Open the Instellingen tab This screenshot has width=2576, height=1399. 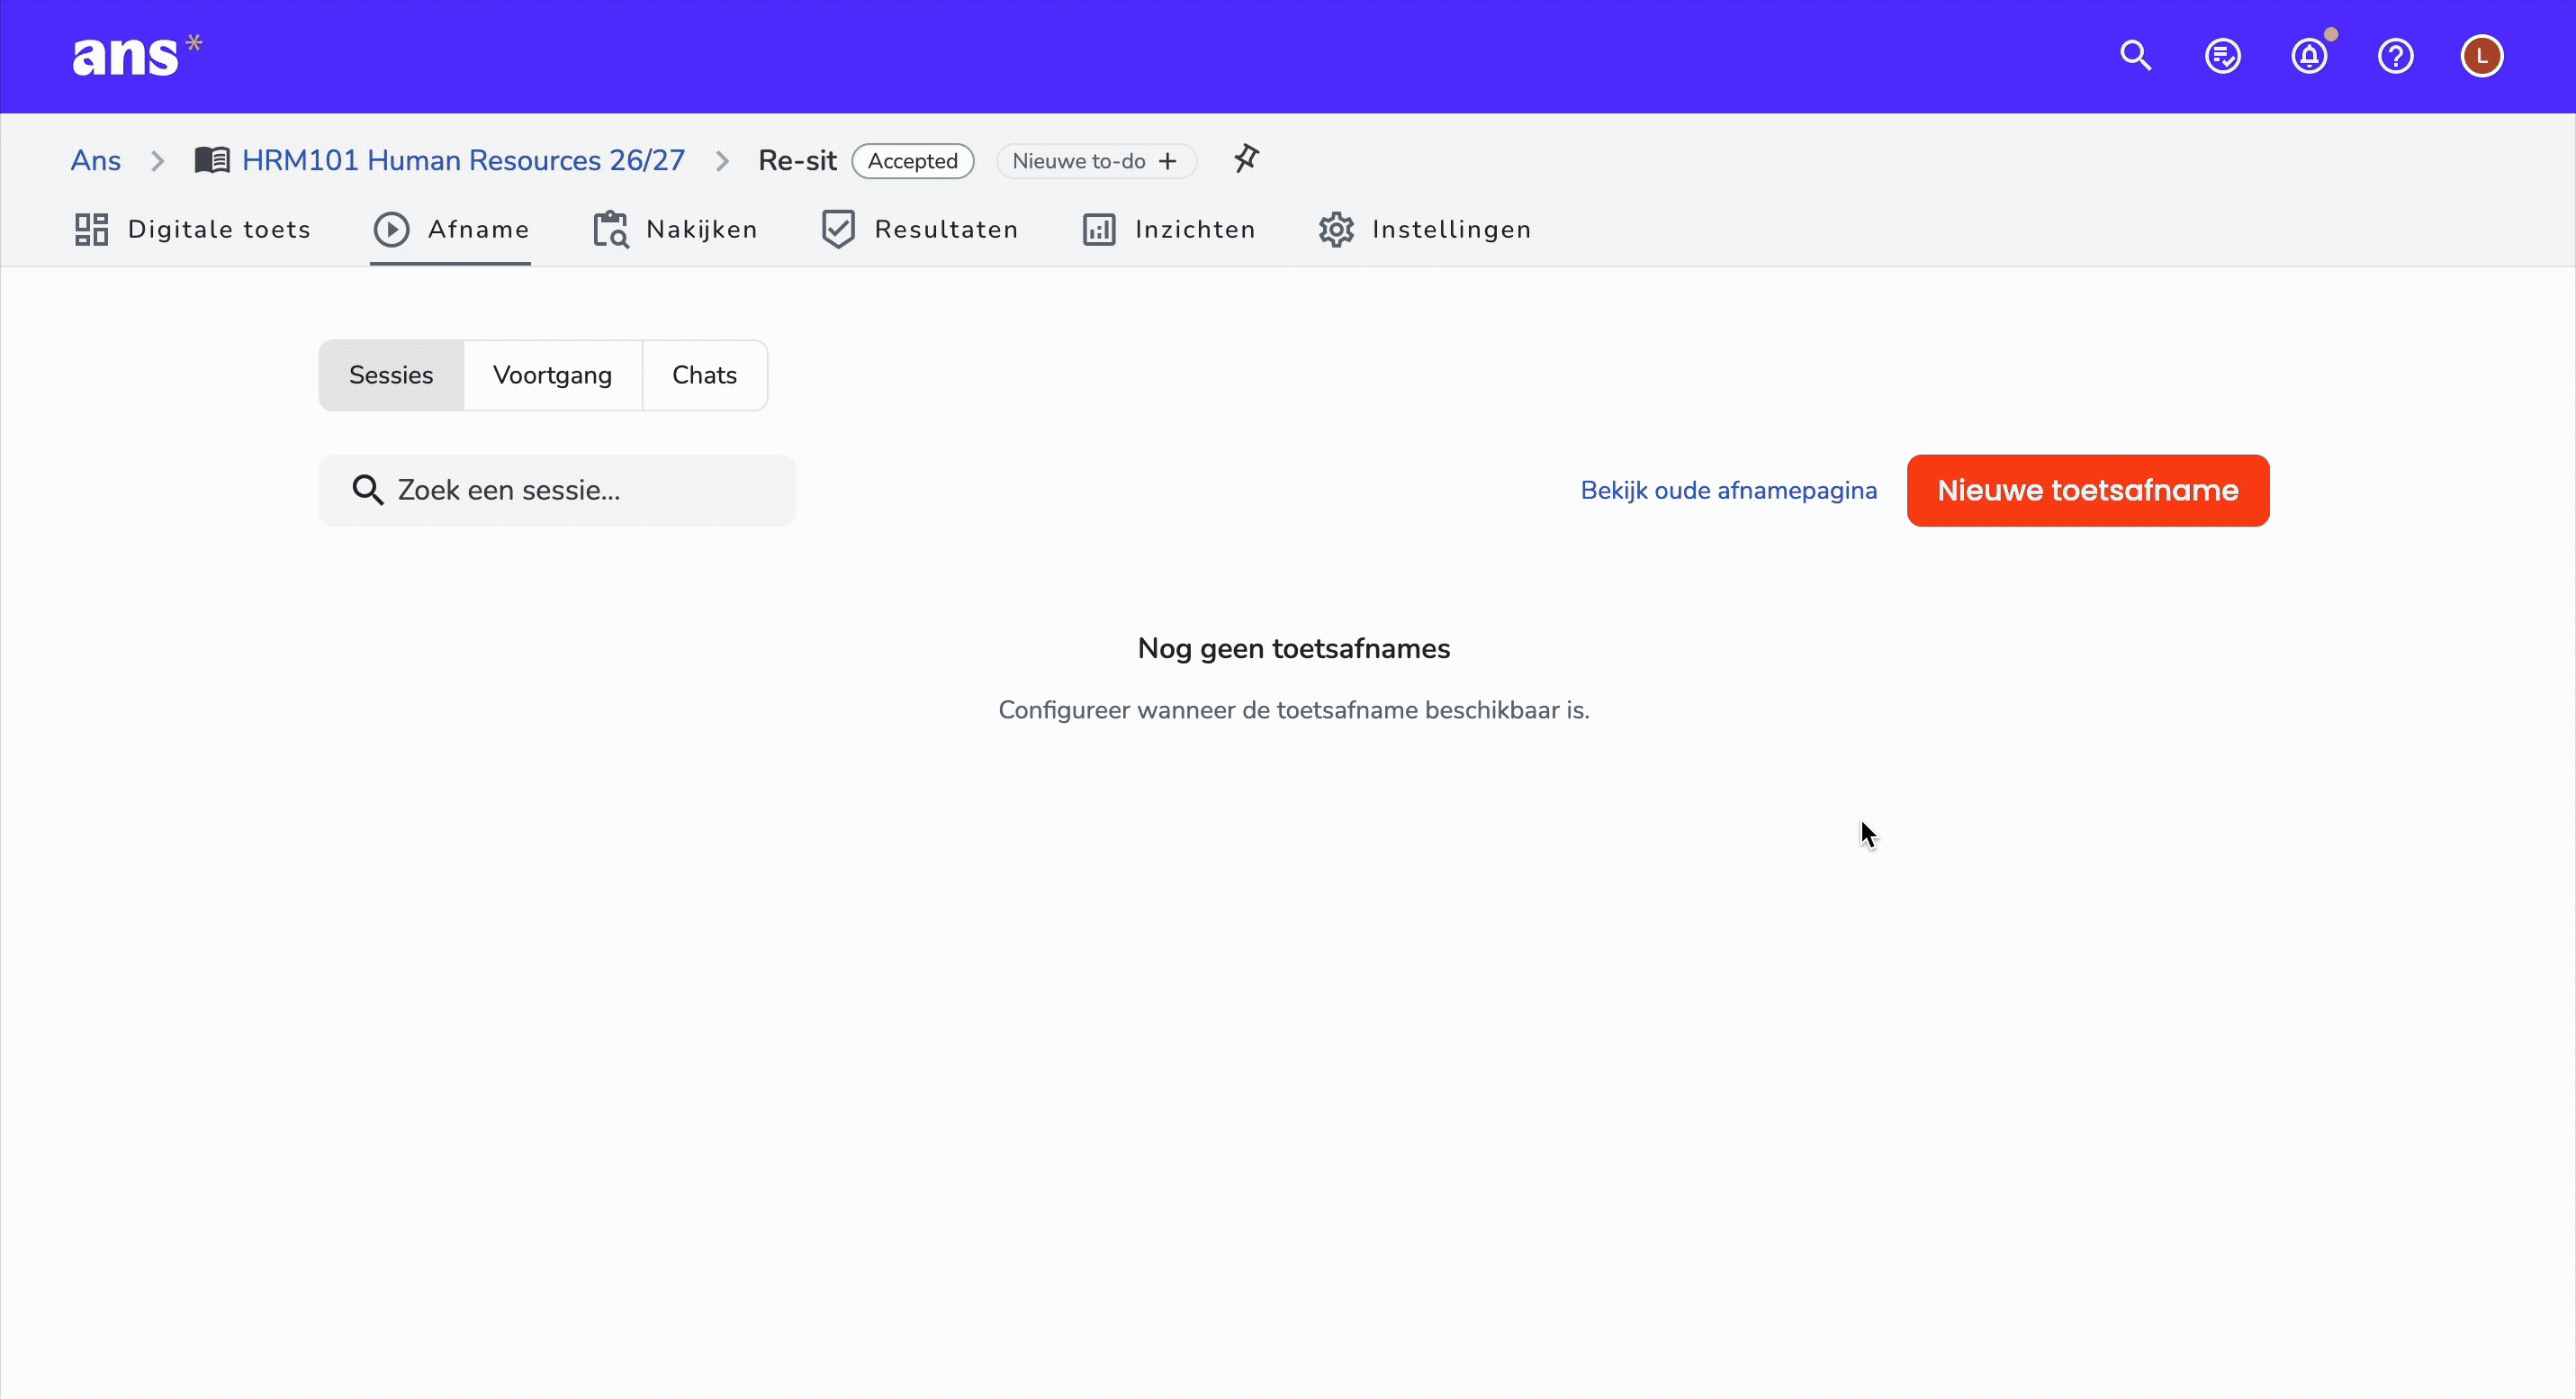point(1424,229)
